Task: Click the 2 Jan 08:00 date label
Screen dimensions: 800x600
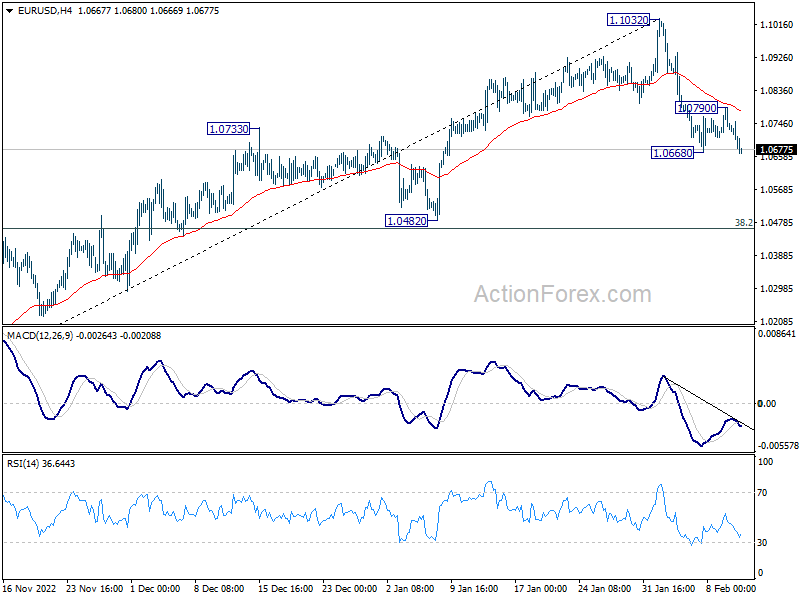Action: coord(410,588)
